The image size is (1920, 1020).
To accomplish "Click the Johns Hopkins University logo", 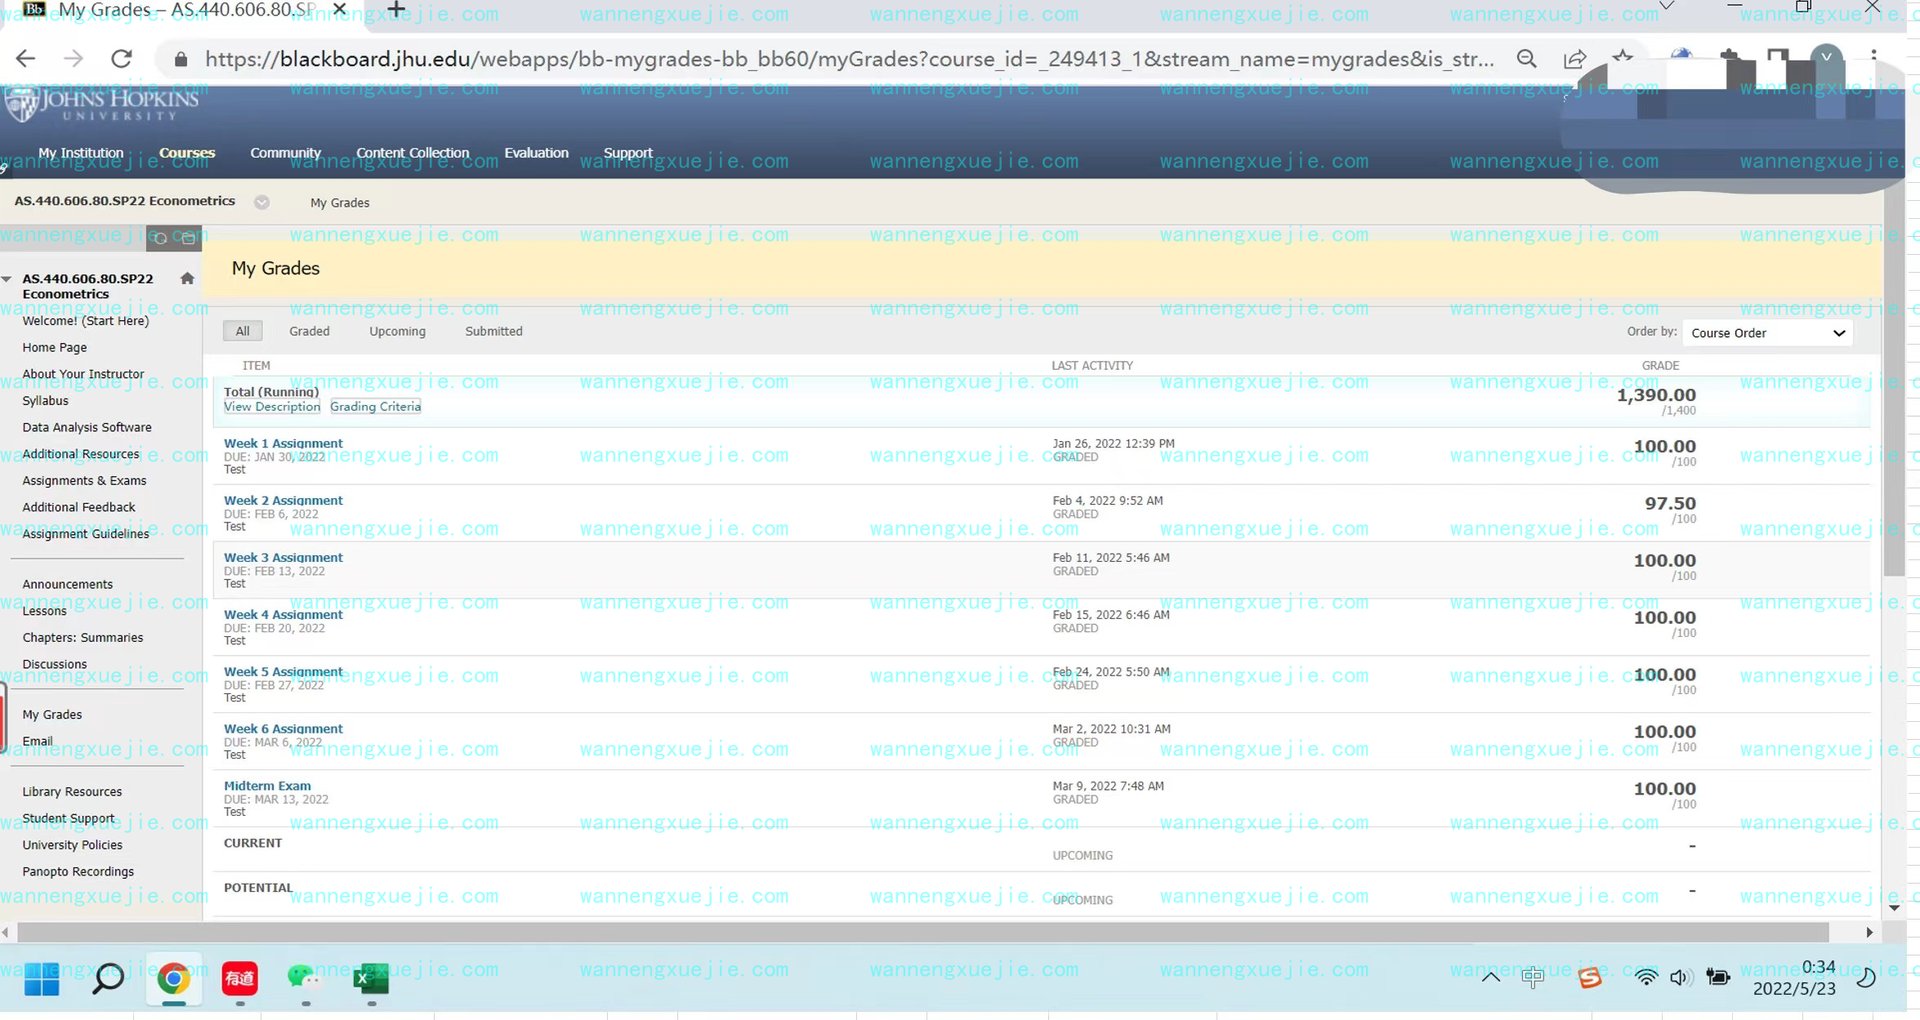I will (101, 104).
